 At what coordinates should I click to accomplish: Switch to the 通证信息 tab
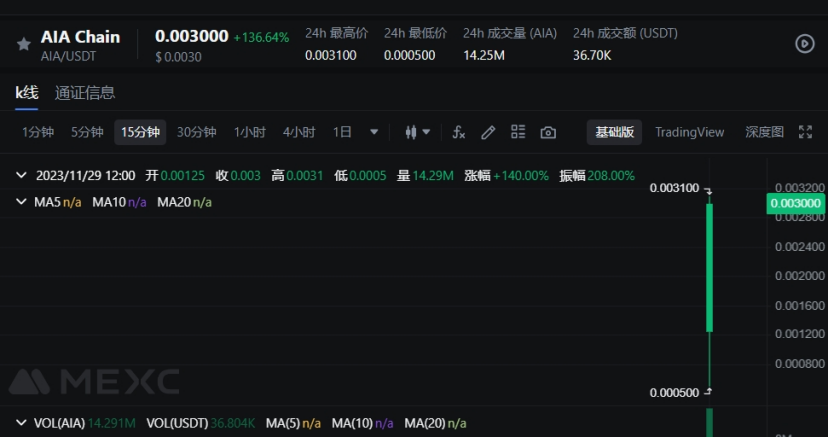(85, 93)
